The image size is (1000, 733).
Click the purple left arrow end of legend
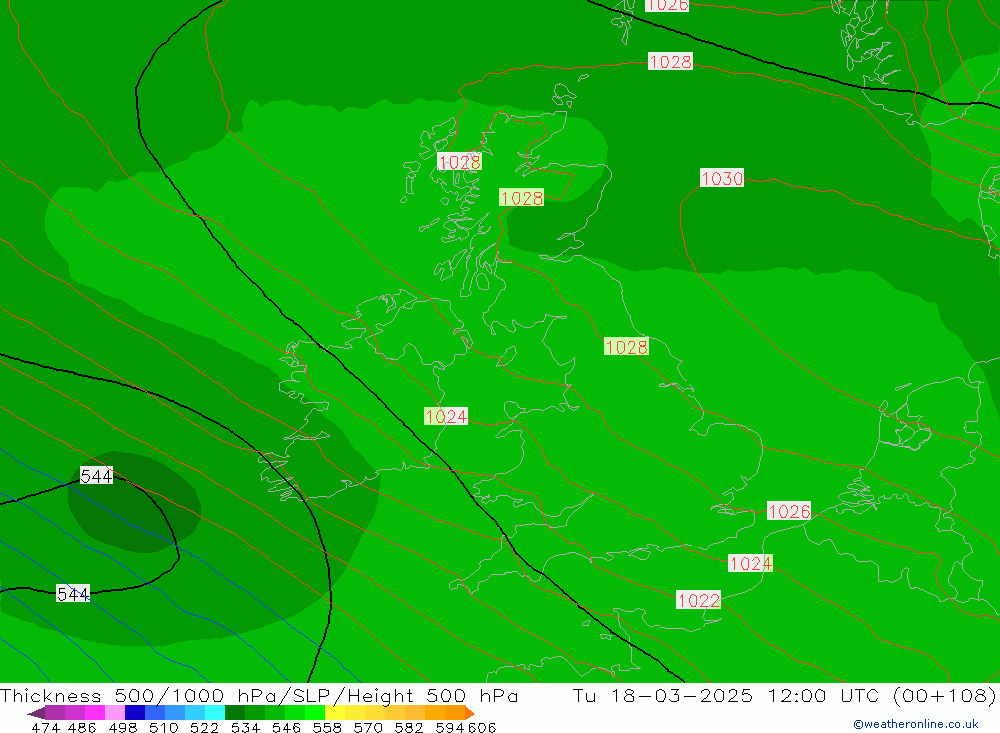click(x=36, y=713)
